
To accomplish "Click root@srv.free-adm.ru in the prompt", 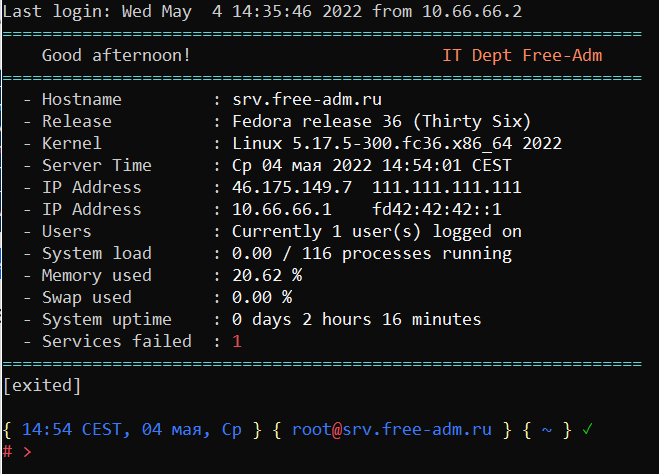I will [391, 430].
